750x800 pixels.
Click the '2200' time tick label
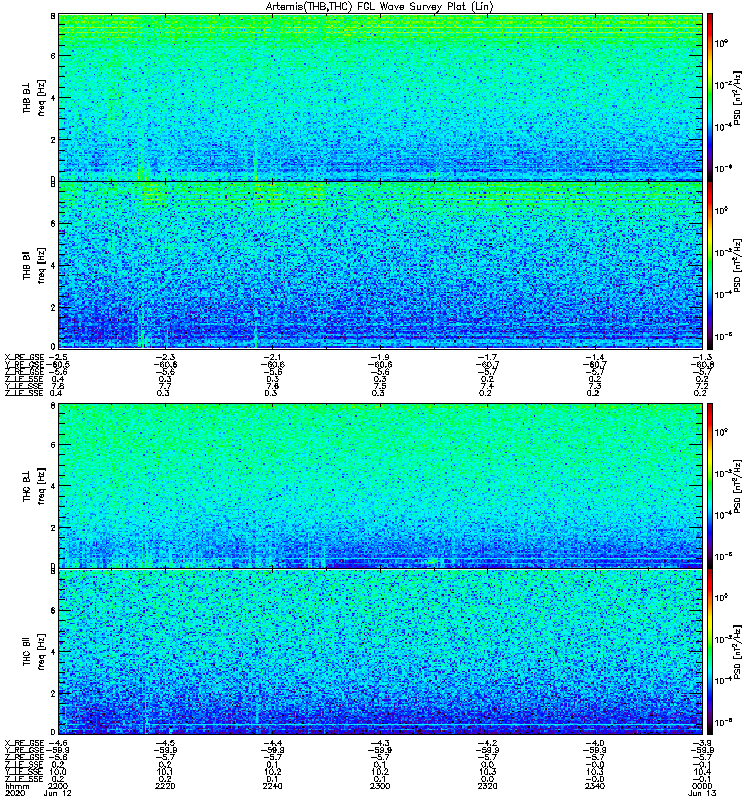pyautogui.click(x=57, y=786)
